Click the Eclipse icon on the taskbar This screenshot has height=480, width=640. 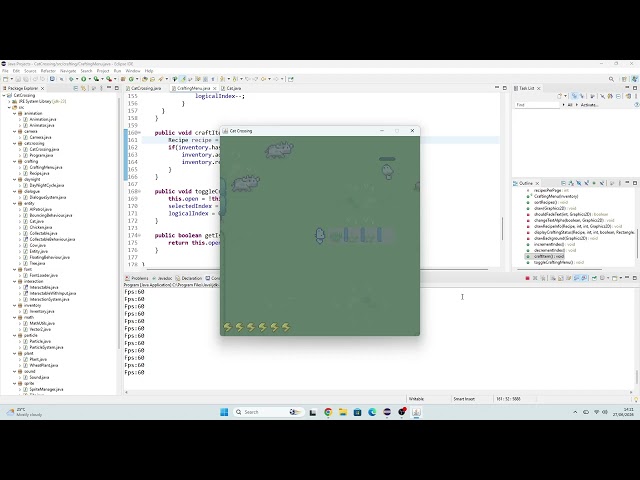tap(387, 412)
